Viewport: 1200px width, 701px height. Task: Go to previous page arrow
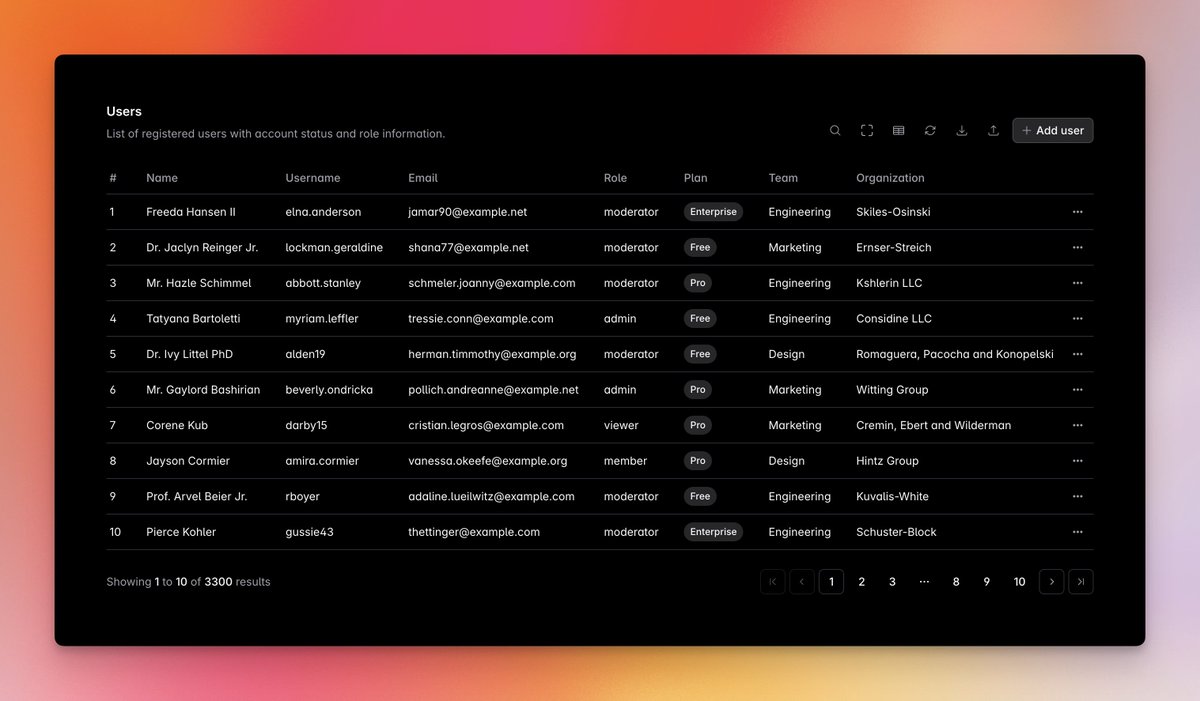[x=802, y=582]
